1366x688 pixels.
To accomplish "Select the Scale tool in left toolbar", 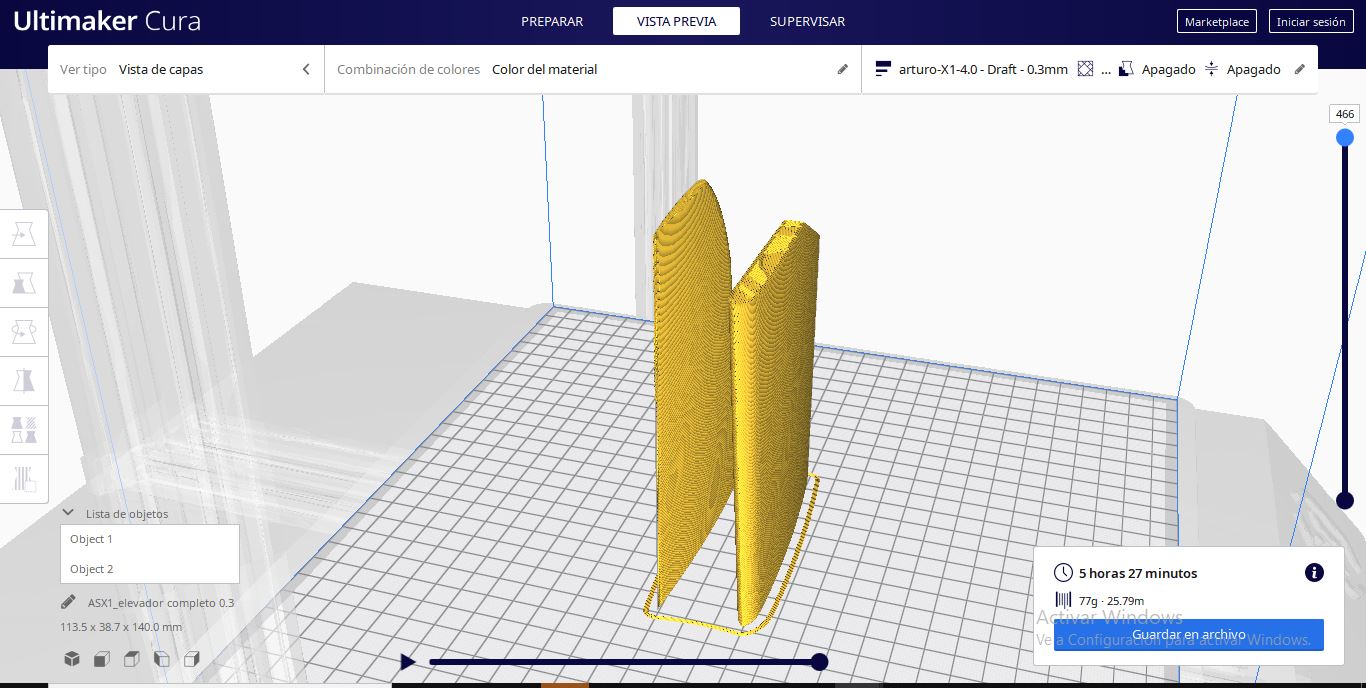I will 24,282.
